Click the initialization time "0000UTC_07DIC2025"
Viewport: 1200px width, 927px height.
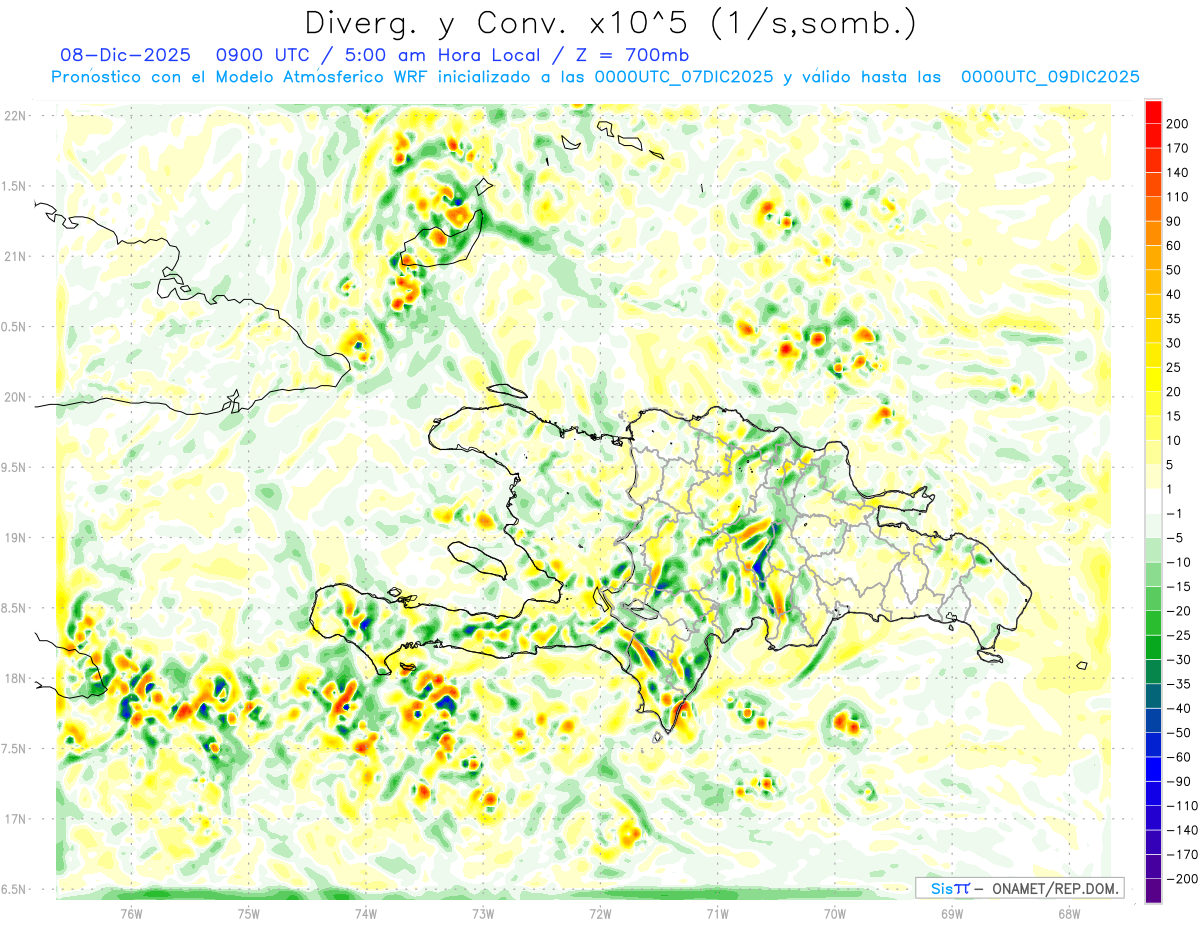[x=683, y=77]
